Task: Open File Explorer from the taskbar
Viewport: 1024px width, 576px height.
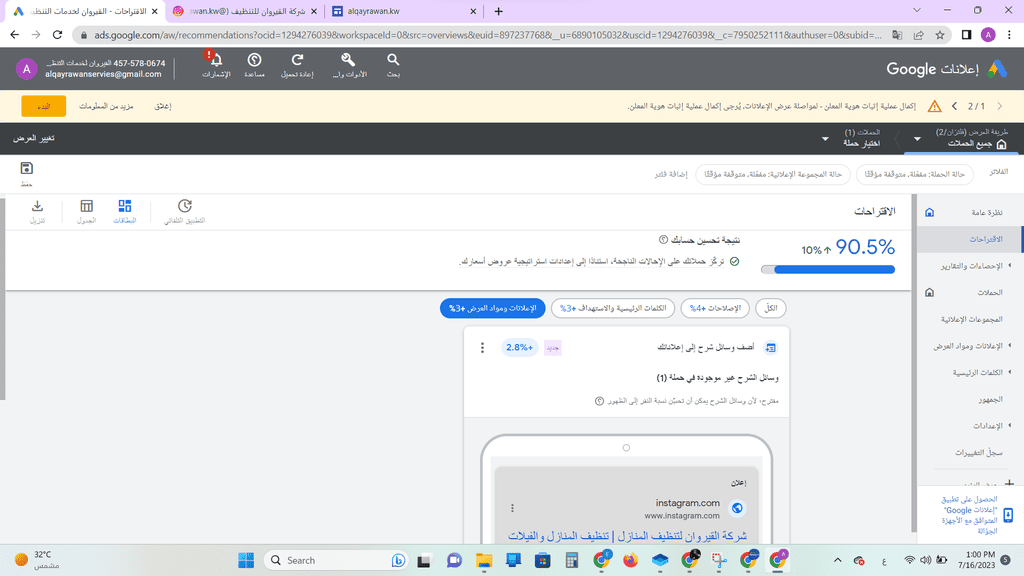Action: pyautogui.click(x=484, y=560)
